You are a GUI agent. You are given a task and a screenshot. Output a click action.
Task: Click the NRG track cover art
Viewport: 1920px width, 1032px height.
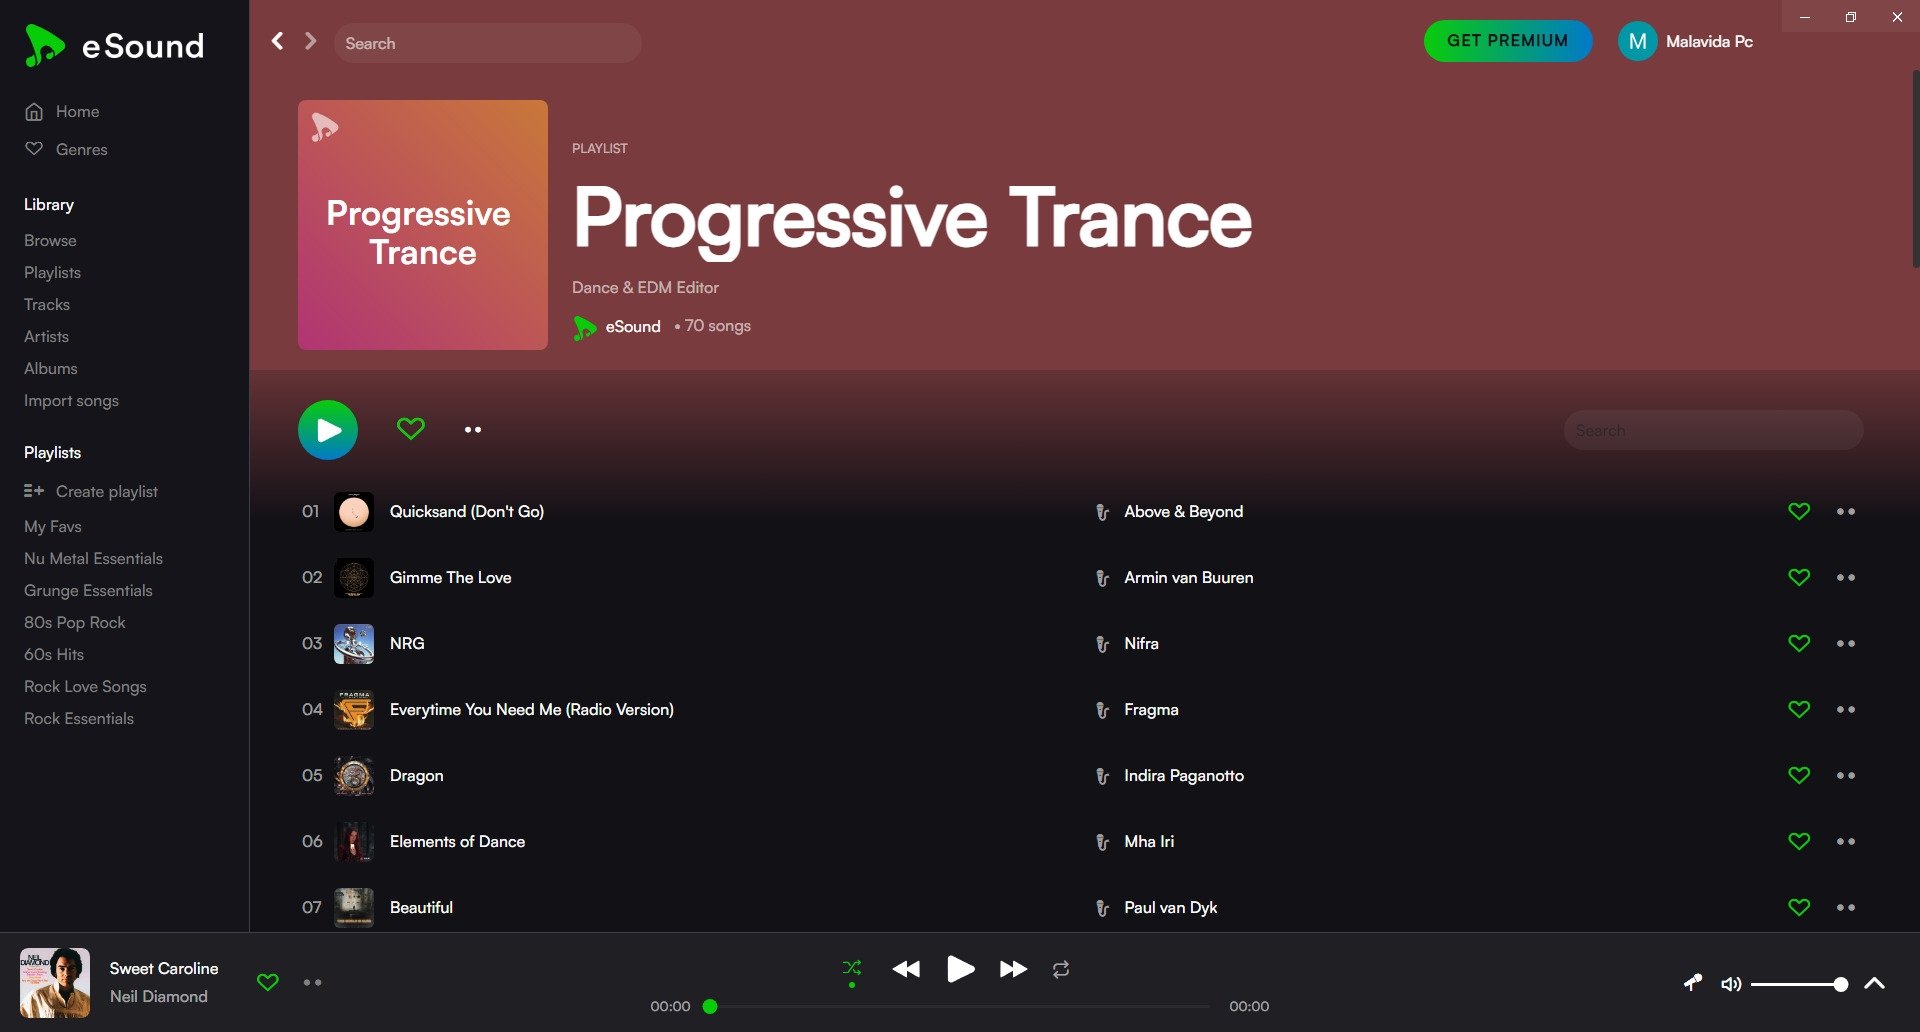[x=354, y=644]
